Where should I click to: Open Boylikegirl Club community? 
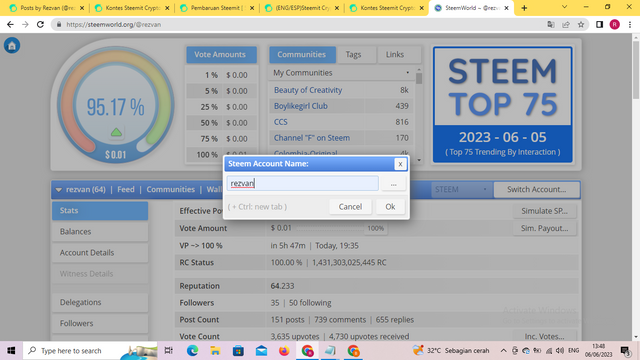(x=300, y=106)
